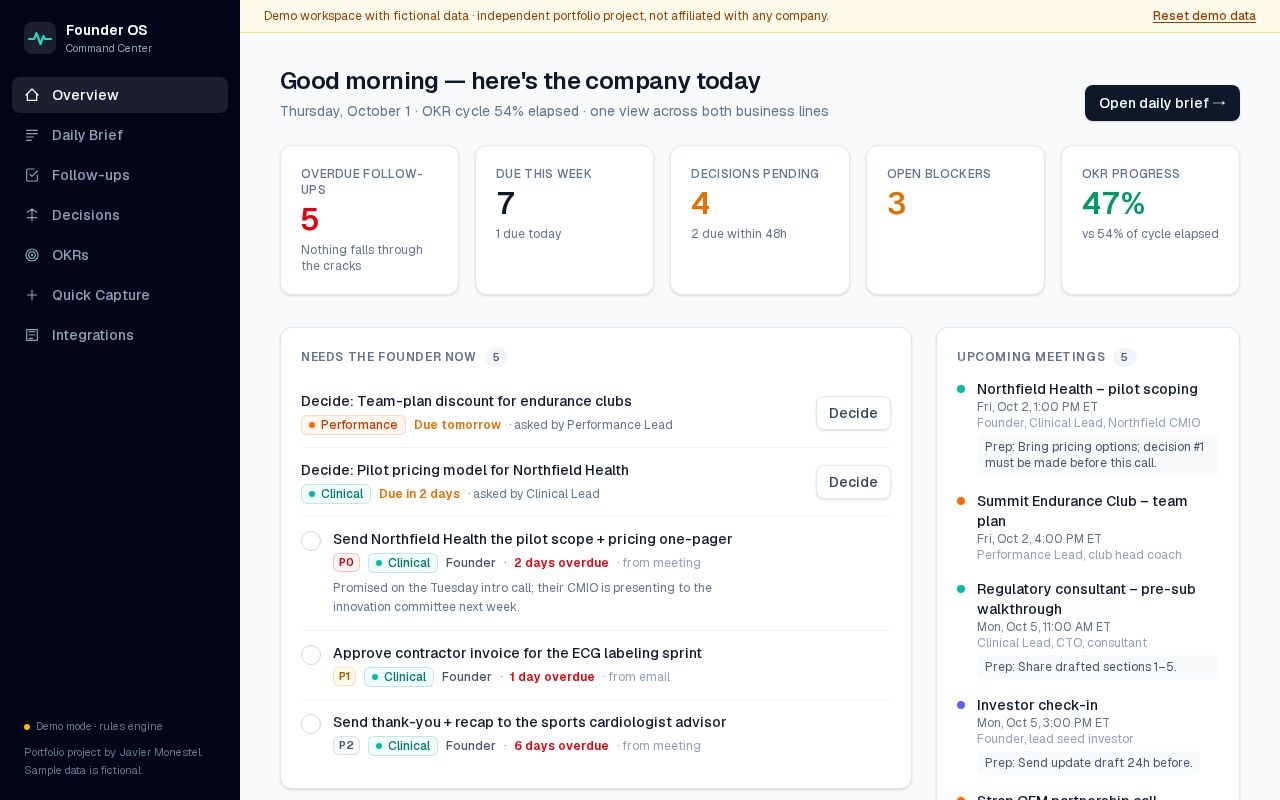The height and width of the screenshot is (800, 1280).
Task: Open Regulatory consultant pre-sub walkthrough meeting
Action: click(1086, 599)
